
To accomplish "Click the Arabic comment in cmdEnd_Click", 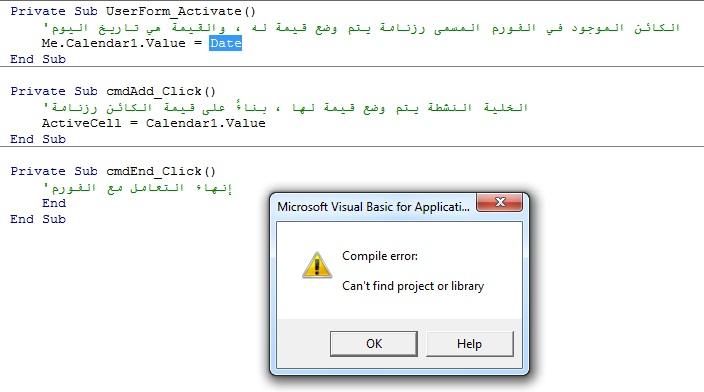I will (x=137, y=188).
